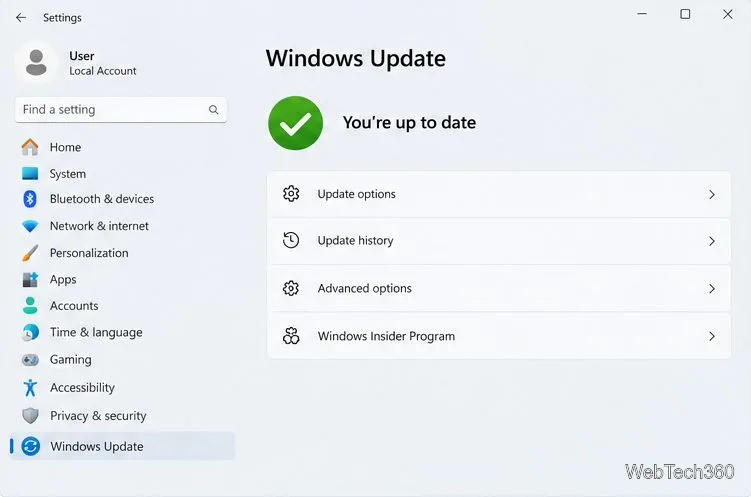Click the Apps icon in sidebar
This screenshot has width=751, height=497.
point(30,279)
